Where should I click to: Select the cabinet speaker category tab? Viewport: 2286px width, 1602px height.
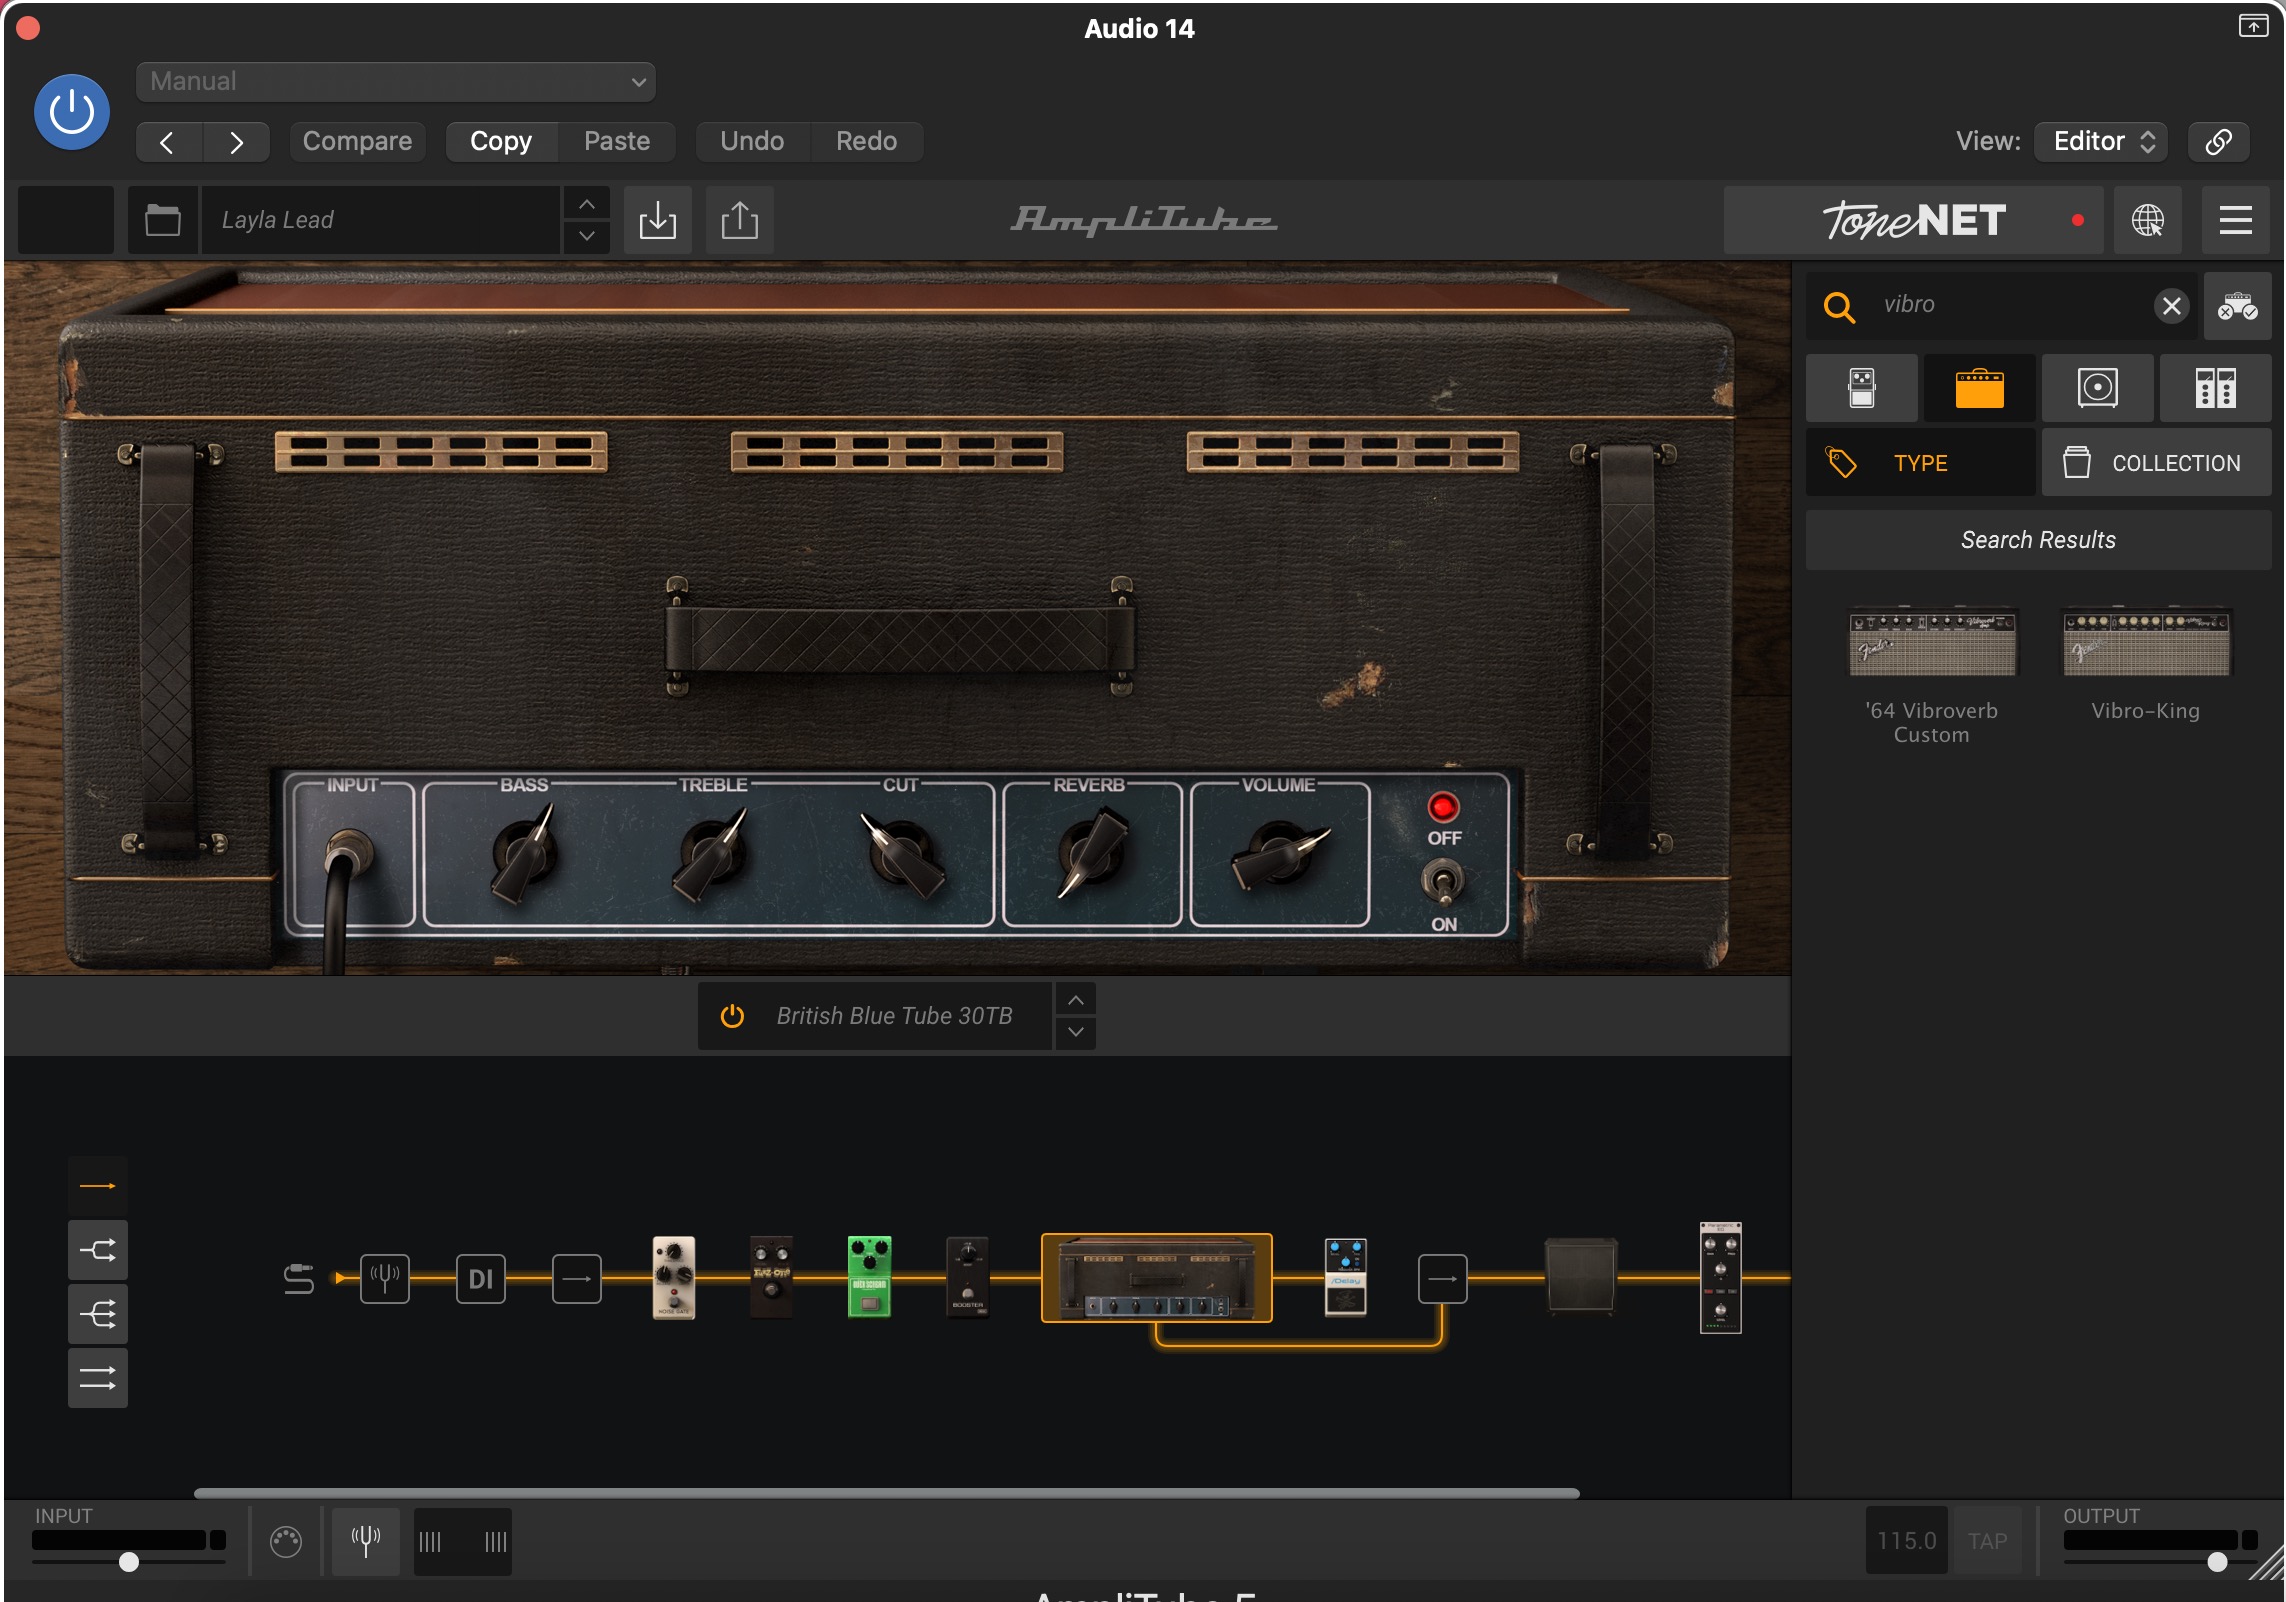point(2097,388)
